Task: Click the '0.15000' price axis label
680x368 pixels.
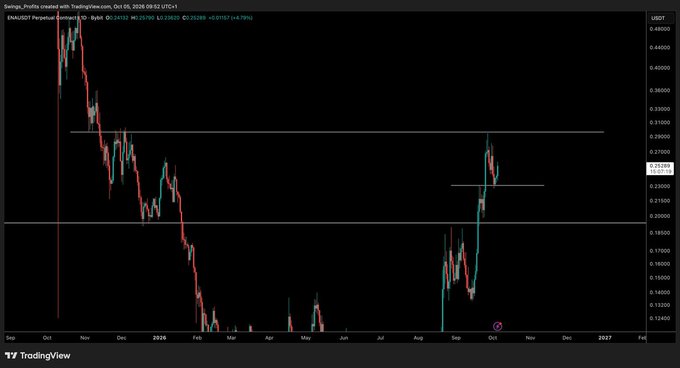Action: coord(660,278)
